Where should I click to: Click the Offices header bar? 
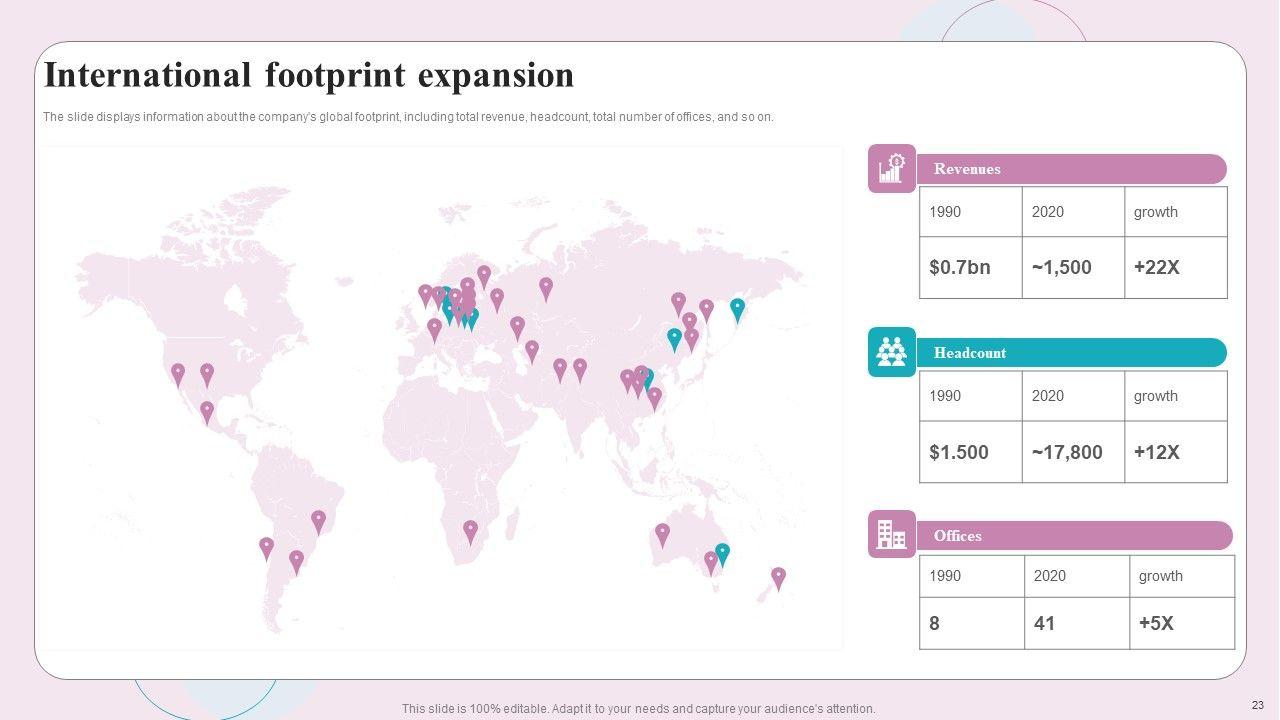1073,536
